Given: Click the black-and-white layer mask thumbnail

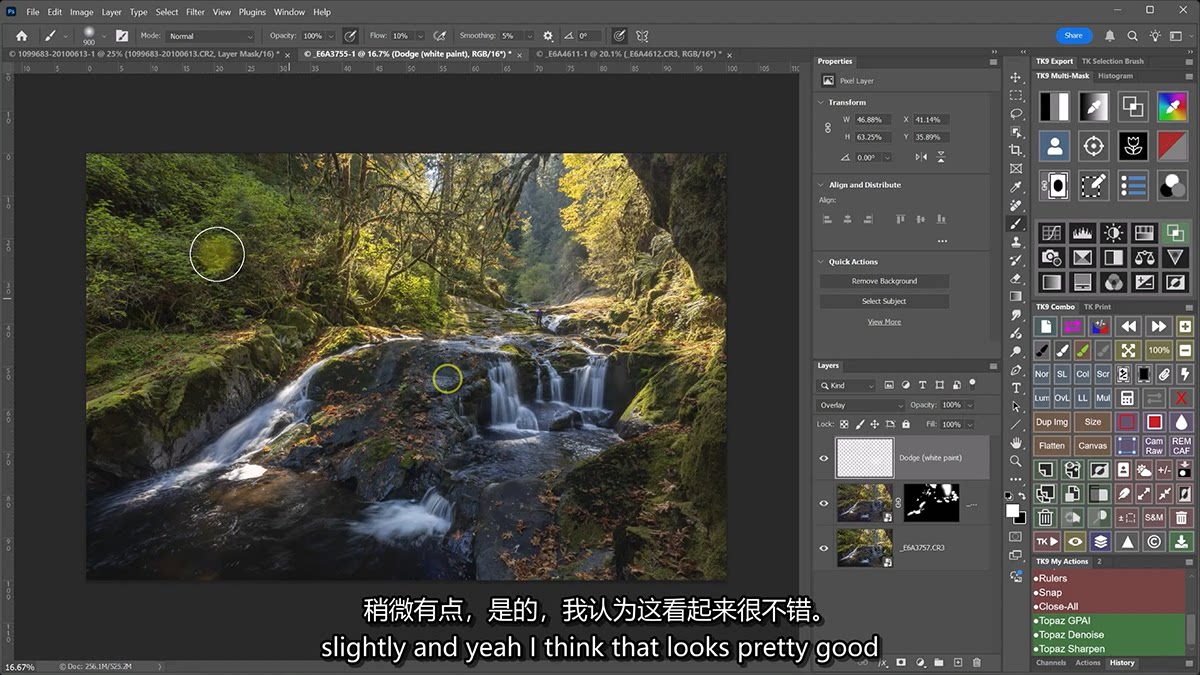Looking at the screenshot, I should tap(931, 503).
